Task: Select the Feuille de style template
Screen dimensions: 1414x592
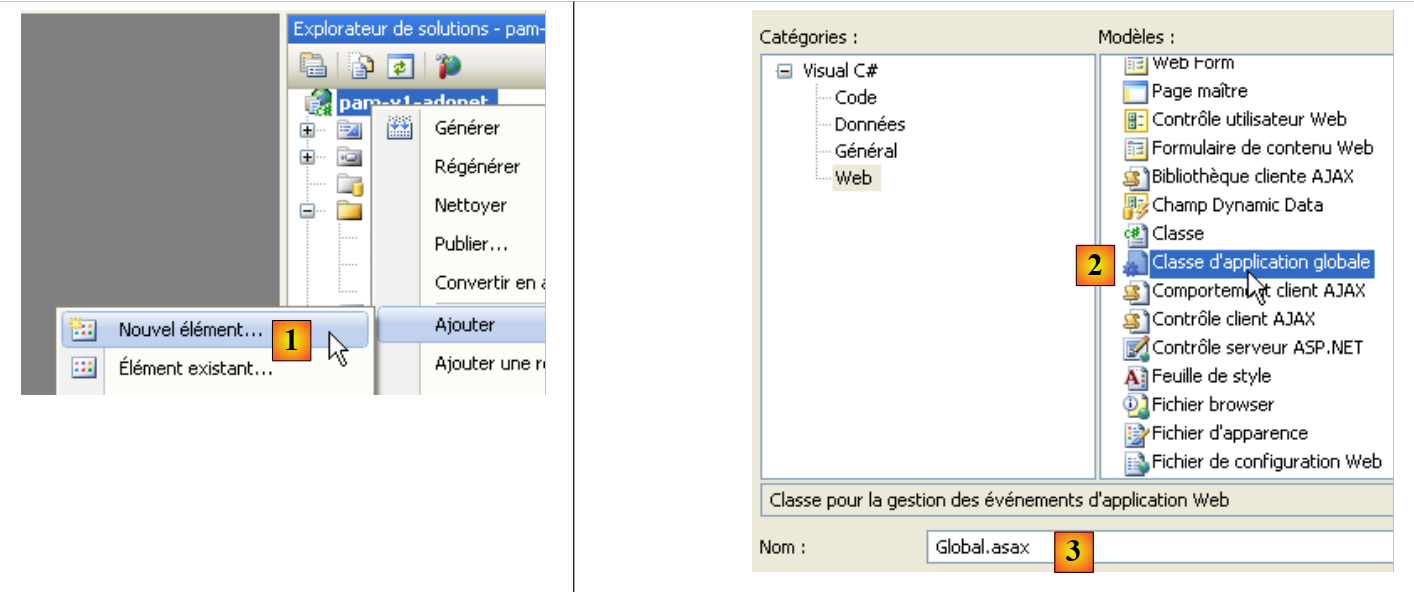Action: [1211, 376]
